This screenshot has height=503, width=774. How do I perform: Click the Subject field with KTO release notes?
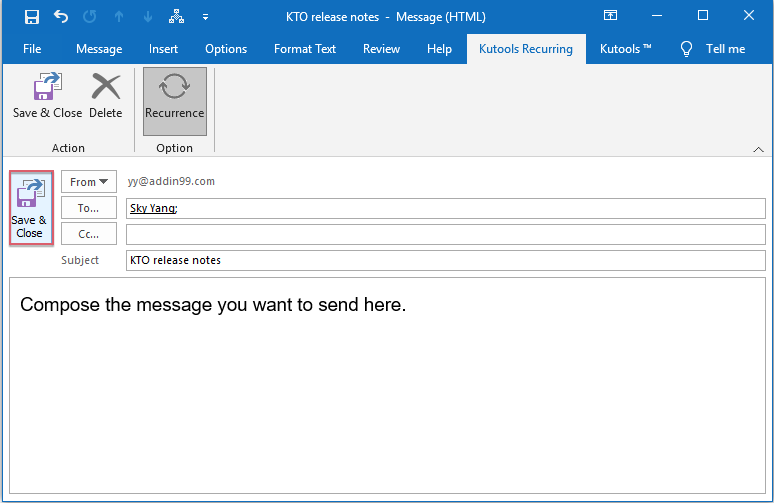pyautogui.click(x=446, y=260)
